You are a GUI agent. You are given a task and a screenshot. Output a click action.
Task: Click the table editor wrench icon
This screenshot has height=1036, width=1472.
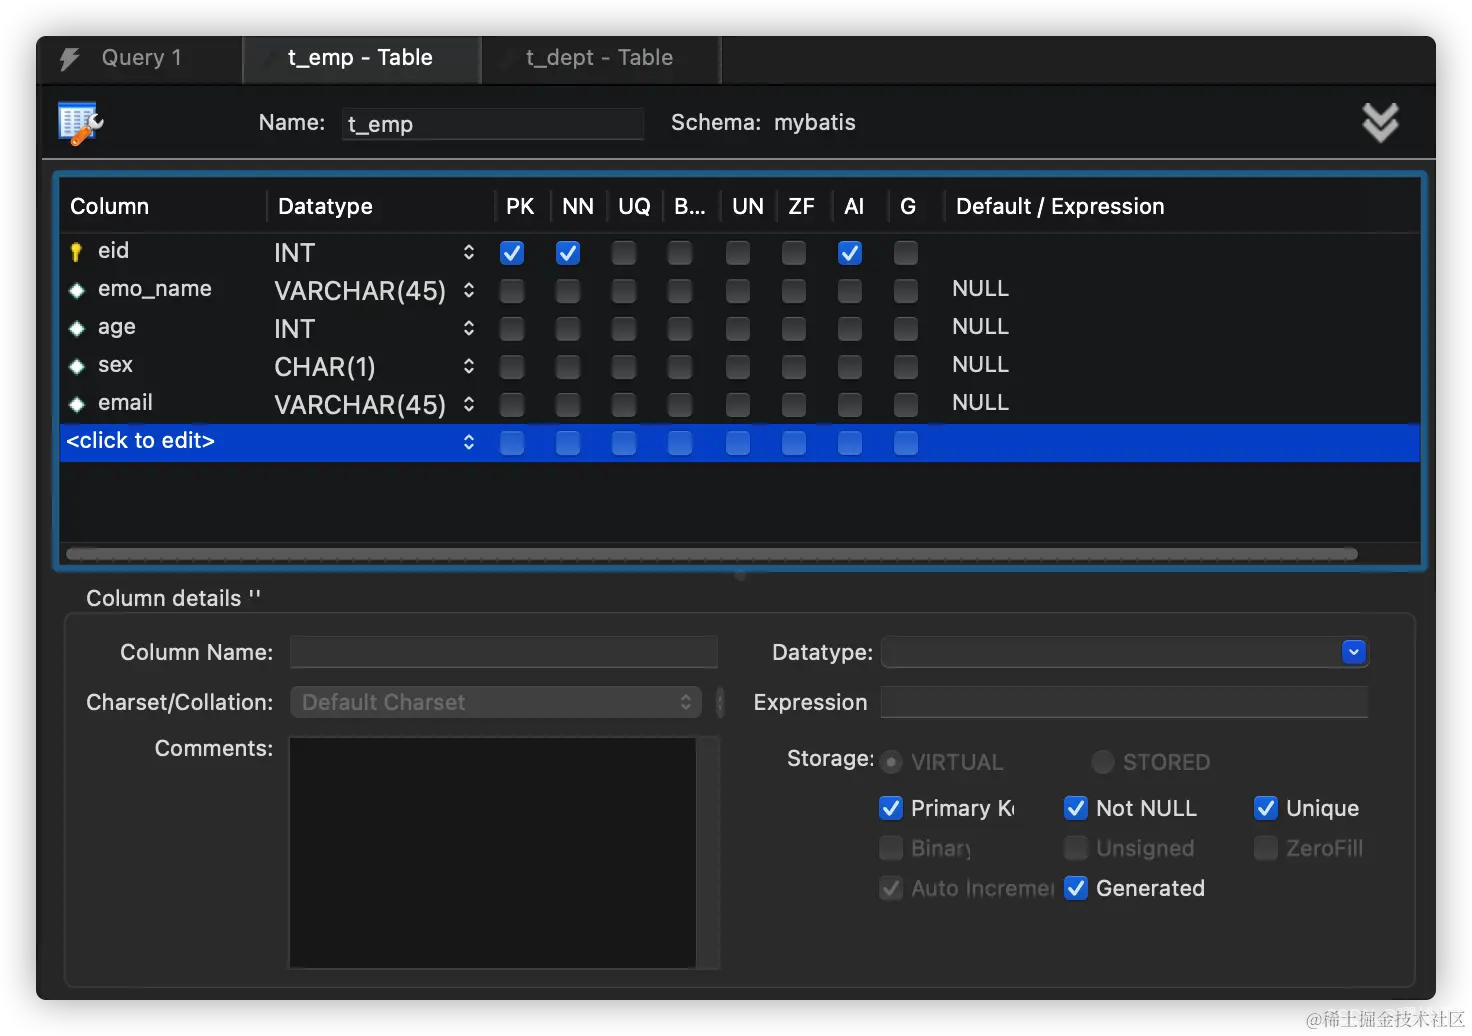pyautogui.click(x=80, y=123)
